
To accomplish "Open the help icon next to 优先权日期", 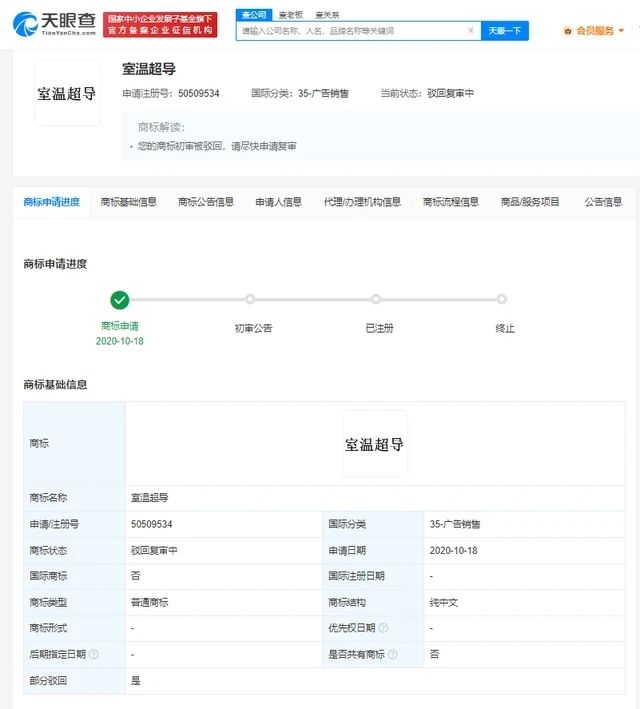I will point(383,628).
